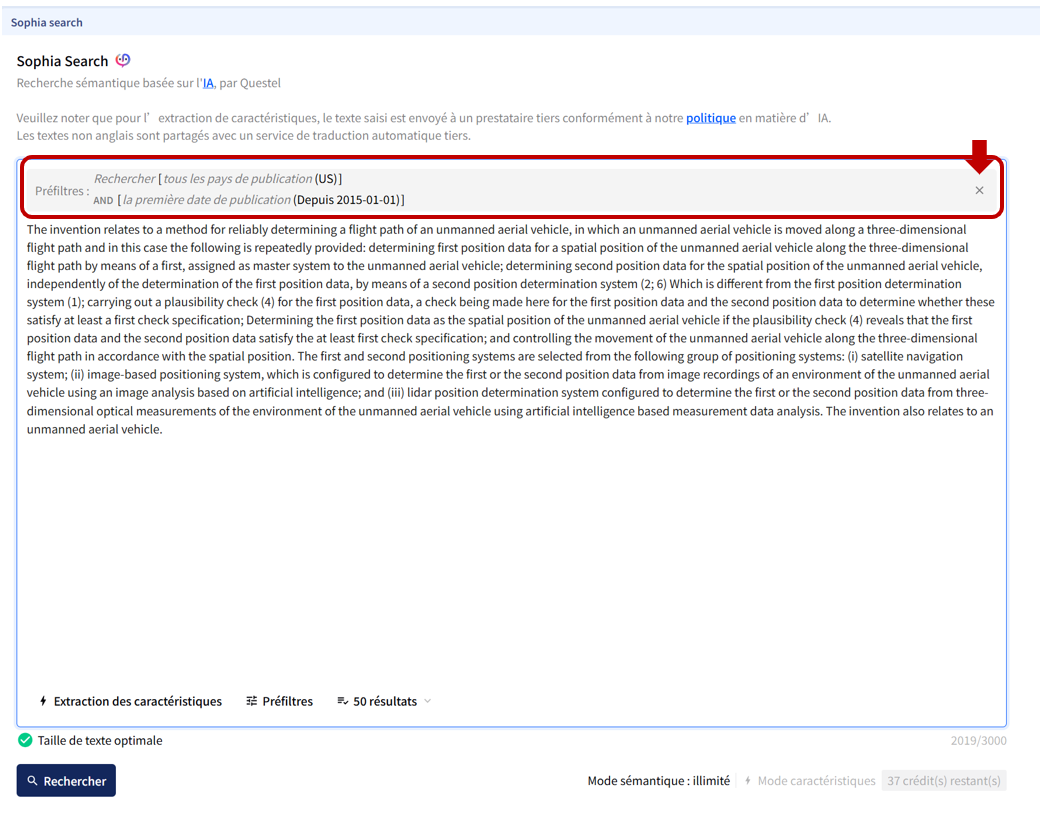Expand the 50 résultats dropdown
1046x819 pixels.
click(384, 701)
